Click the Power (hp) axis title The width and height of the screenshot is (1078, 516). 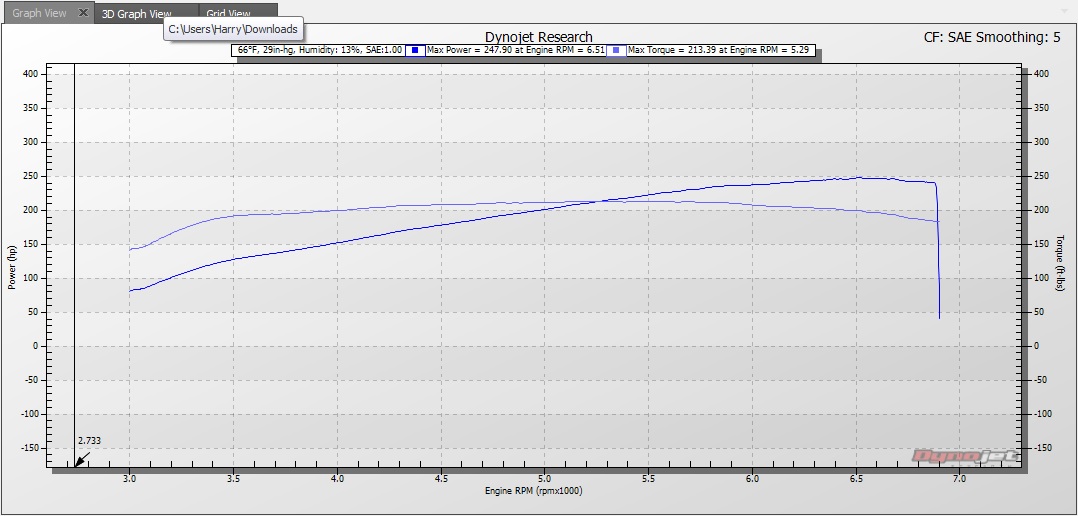click(x=12, y=268)
